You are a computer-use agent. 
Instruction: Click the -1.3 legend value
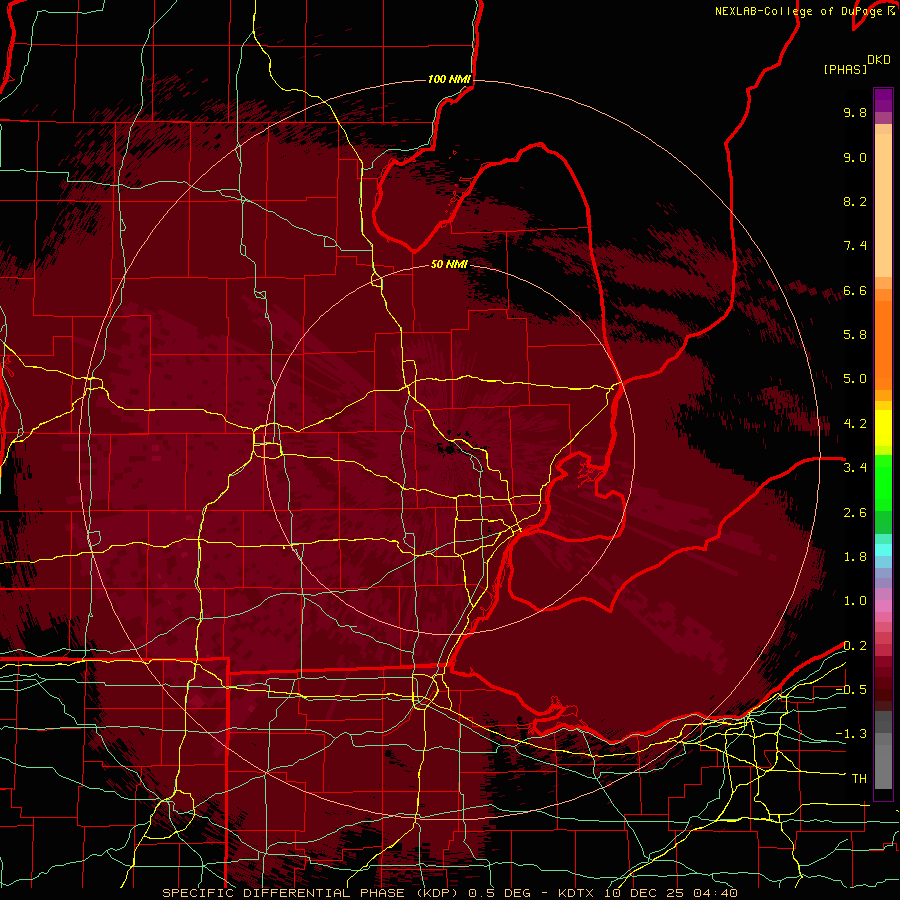click(x=851, y=734)
